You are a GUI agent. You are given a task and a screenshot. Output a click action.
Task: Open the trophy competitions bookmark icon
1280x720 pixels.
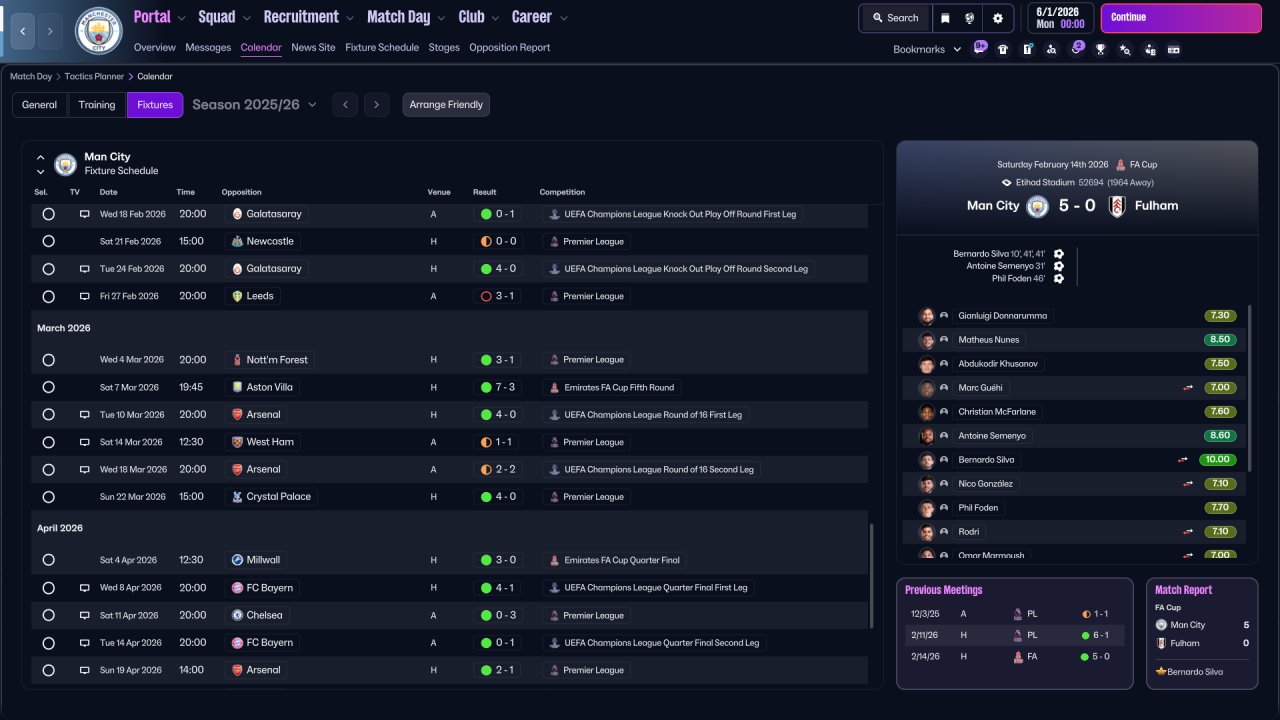(x=1100, y=49)
